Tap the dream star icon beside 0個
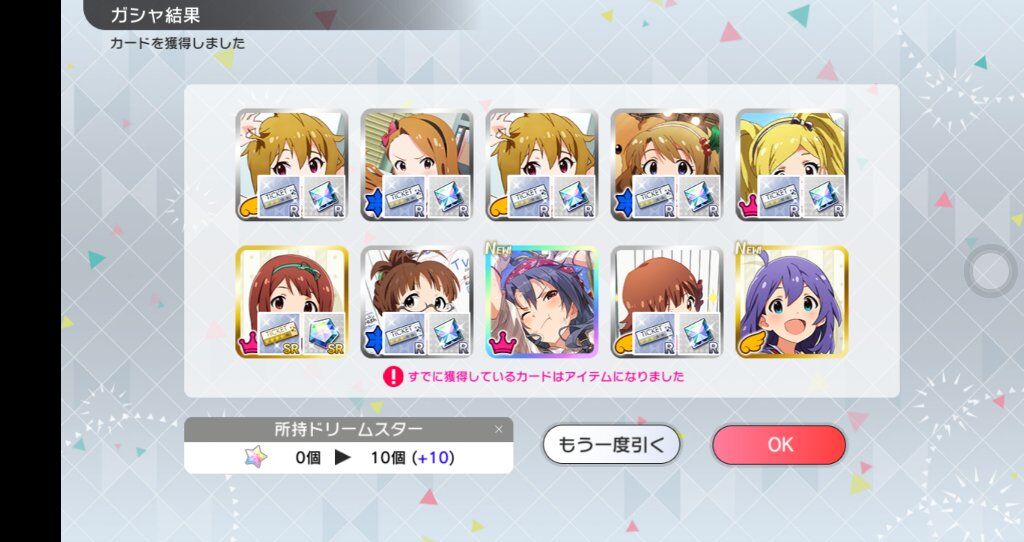This screenshot has height=542, width=1024. click(x=256, y=457)
